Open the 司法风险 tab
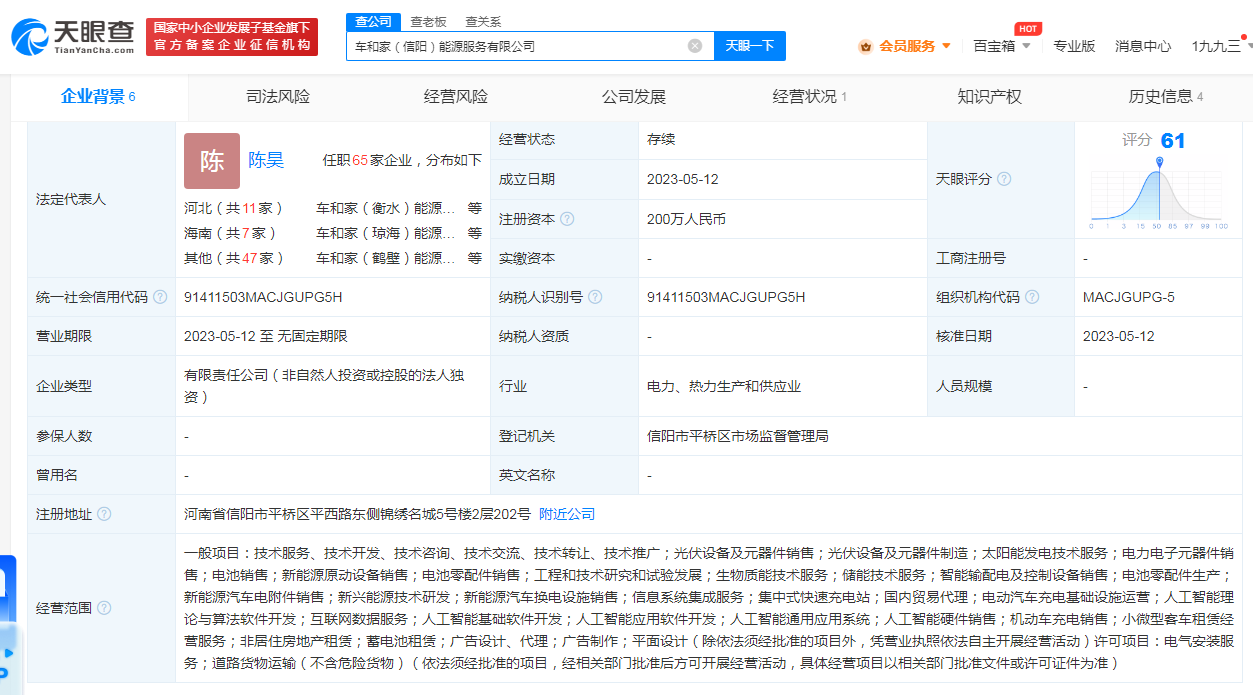The height and width of the screenshot is (695, 1253). coord(278,97)
